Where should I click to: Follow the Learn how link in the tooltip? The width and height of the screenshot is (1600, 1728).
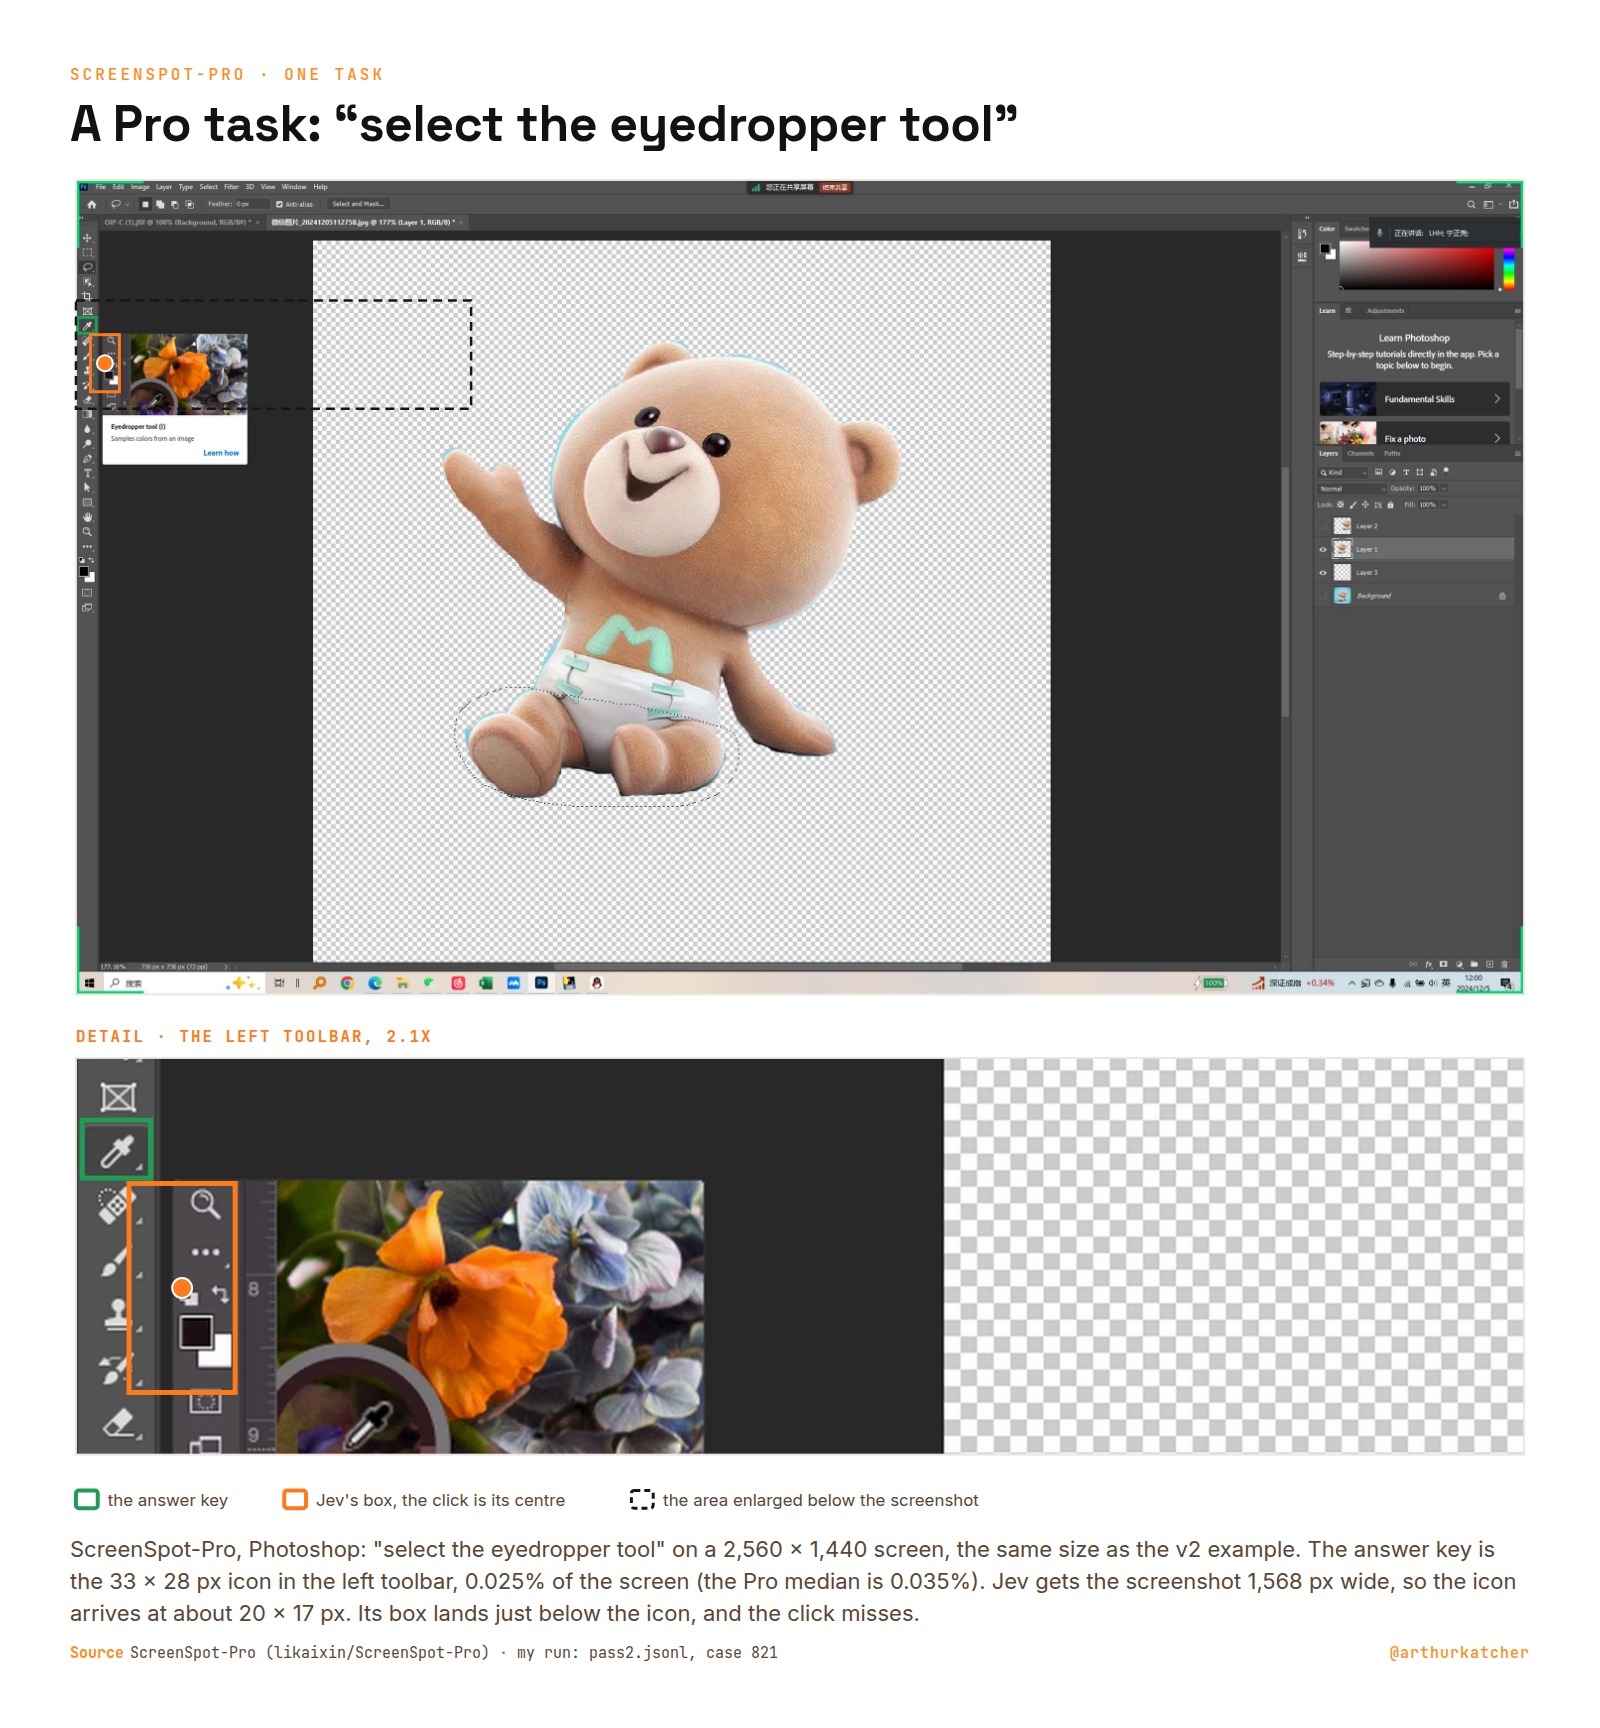(x=221, y=453)
